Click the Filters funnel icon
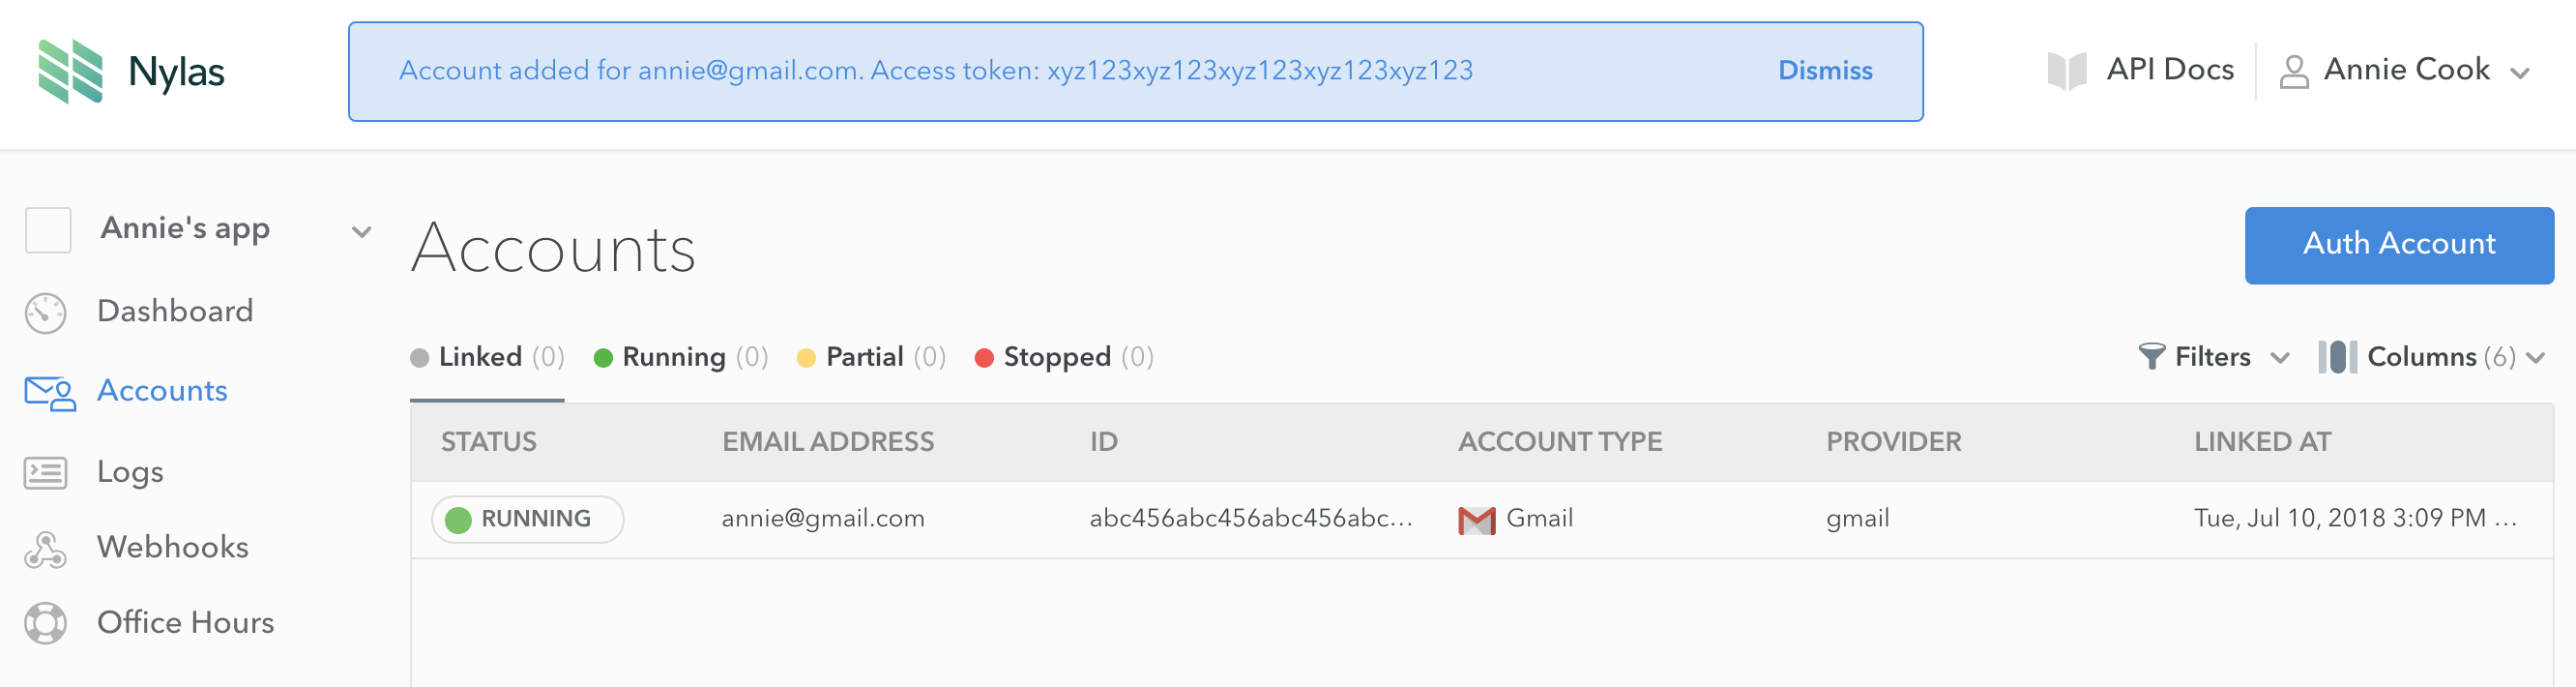2576x687 pixels. [x=2151, y=356]
